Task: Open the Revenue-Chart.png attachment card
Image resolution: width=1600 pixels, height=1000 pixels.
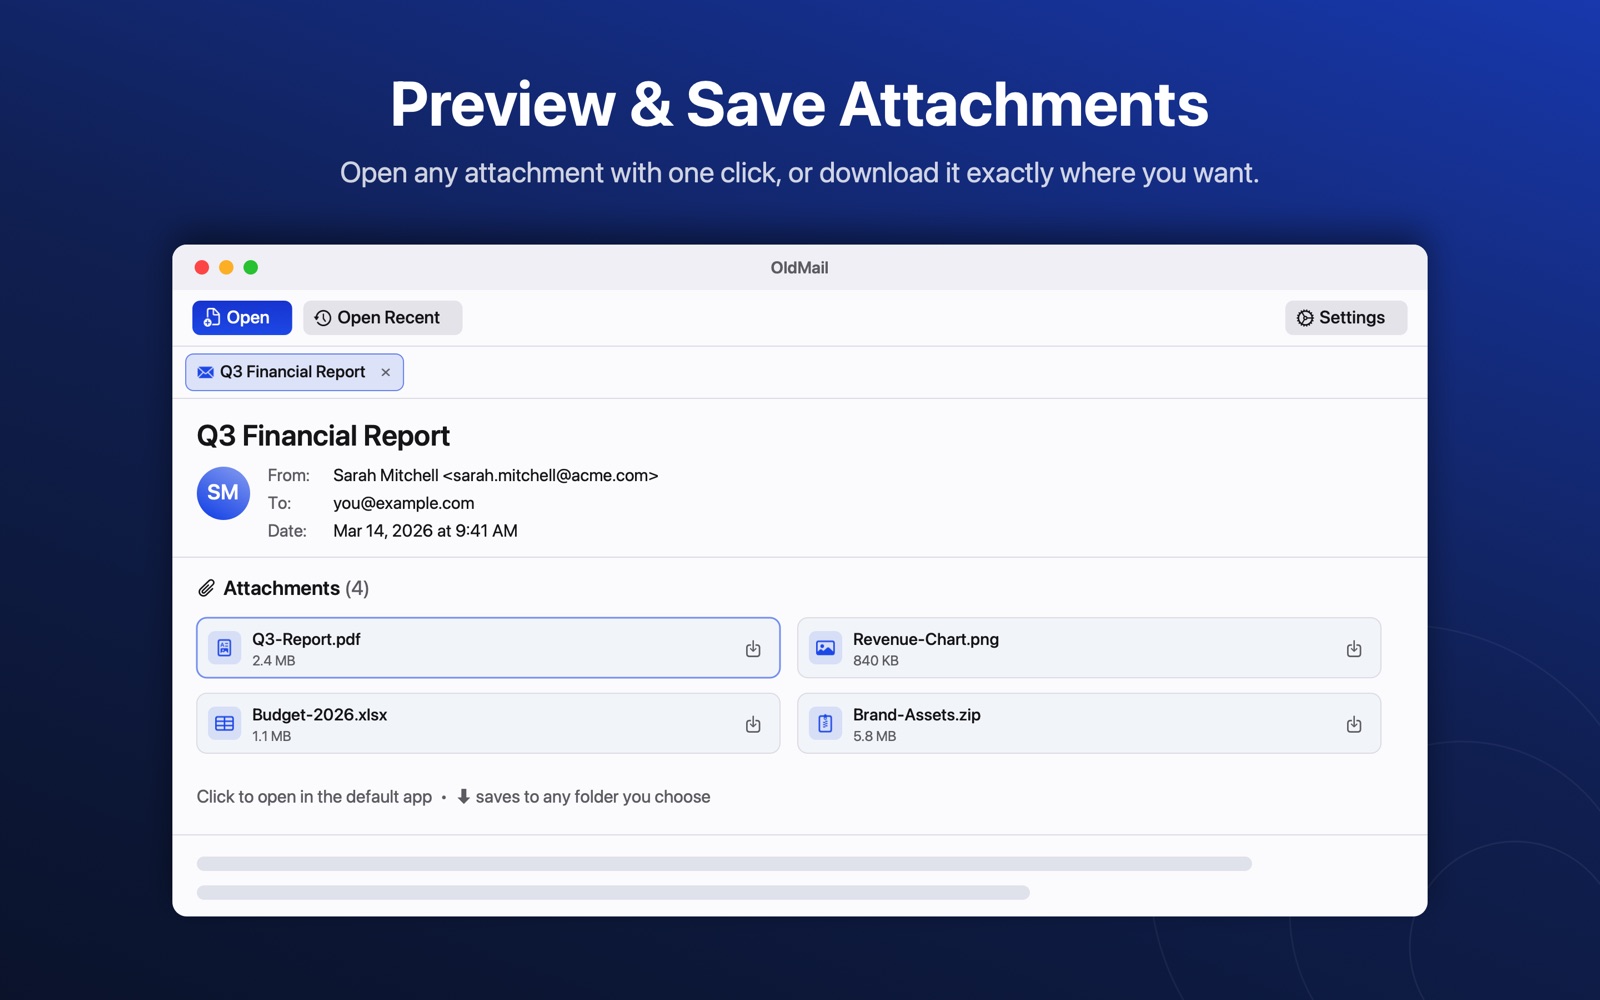Action: 1089,648
